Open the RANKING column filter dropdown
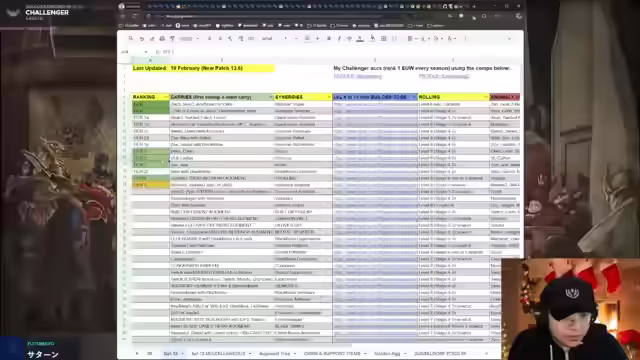The height and width of the screenshot is (360, 640). tap(166, 97)
